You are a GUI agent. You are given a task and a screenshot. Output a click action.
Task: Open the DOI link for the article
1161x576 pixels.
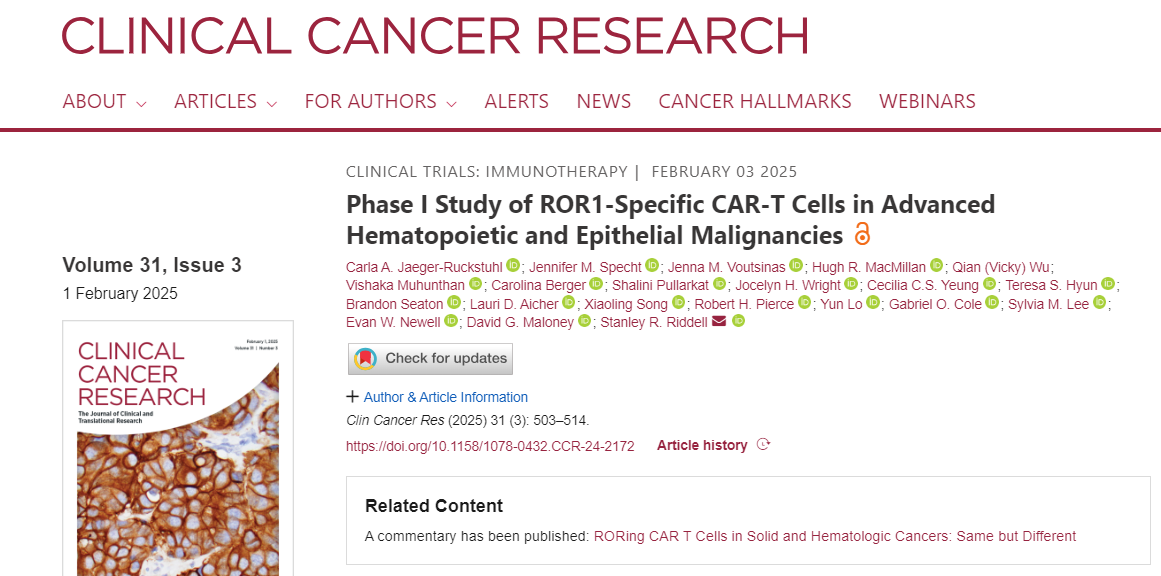click(490, 446)
